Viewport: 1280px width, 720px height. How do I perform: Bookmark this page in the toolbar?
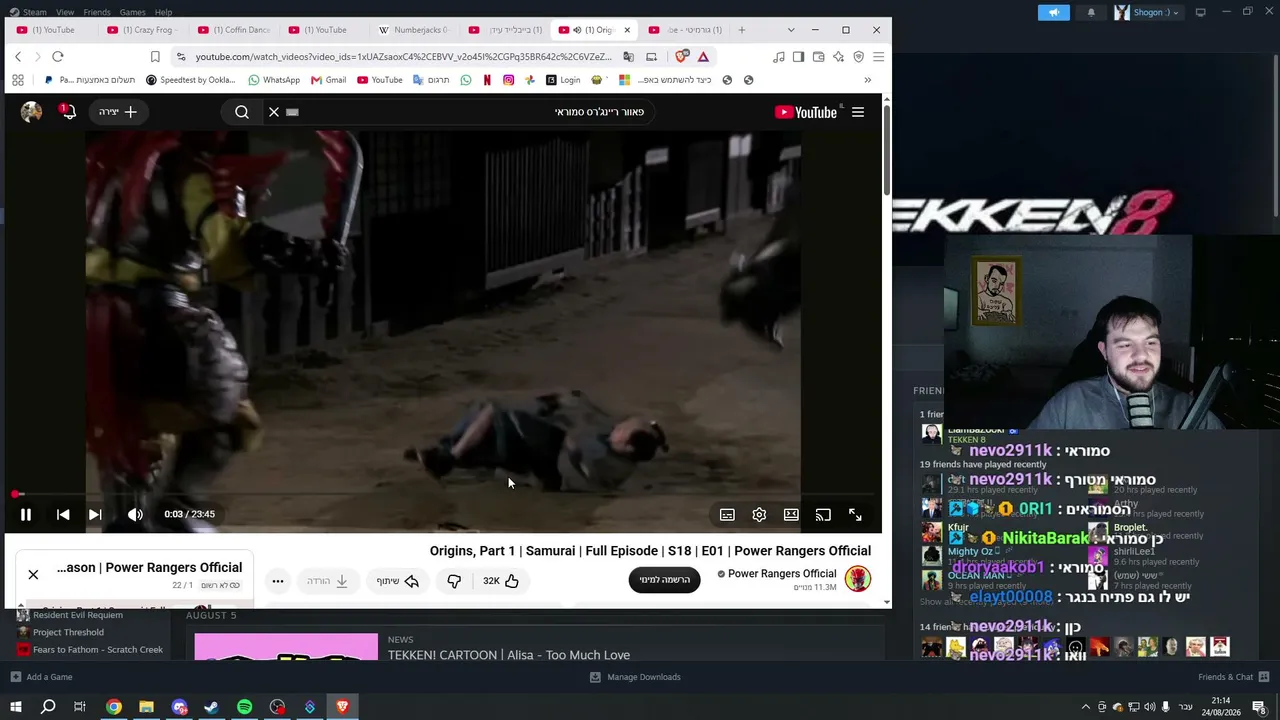[155, 57]
